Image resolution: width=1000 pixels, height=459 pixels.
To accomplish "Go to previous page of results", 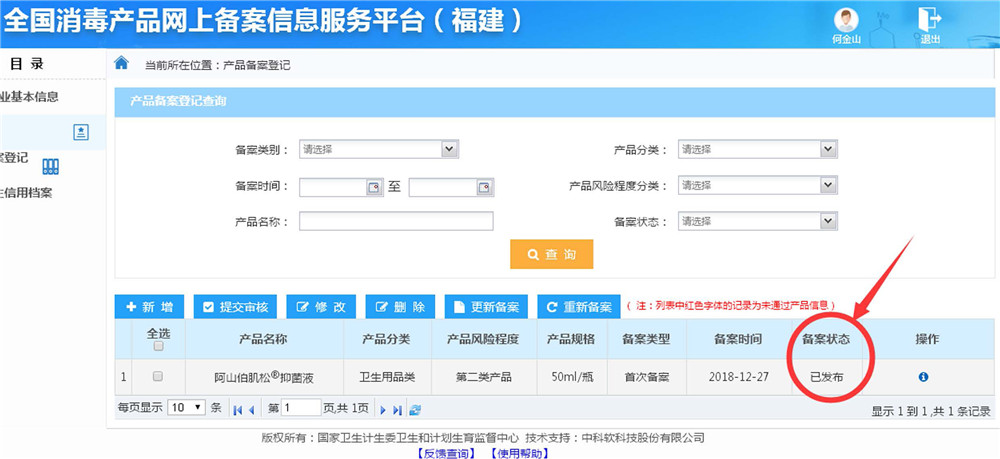I will click(251, 410).
